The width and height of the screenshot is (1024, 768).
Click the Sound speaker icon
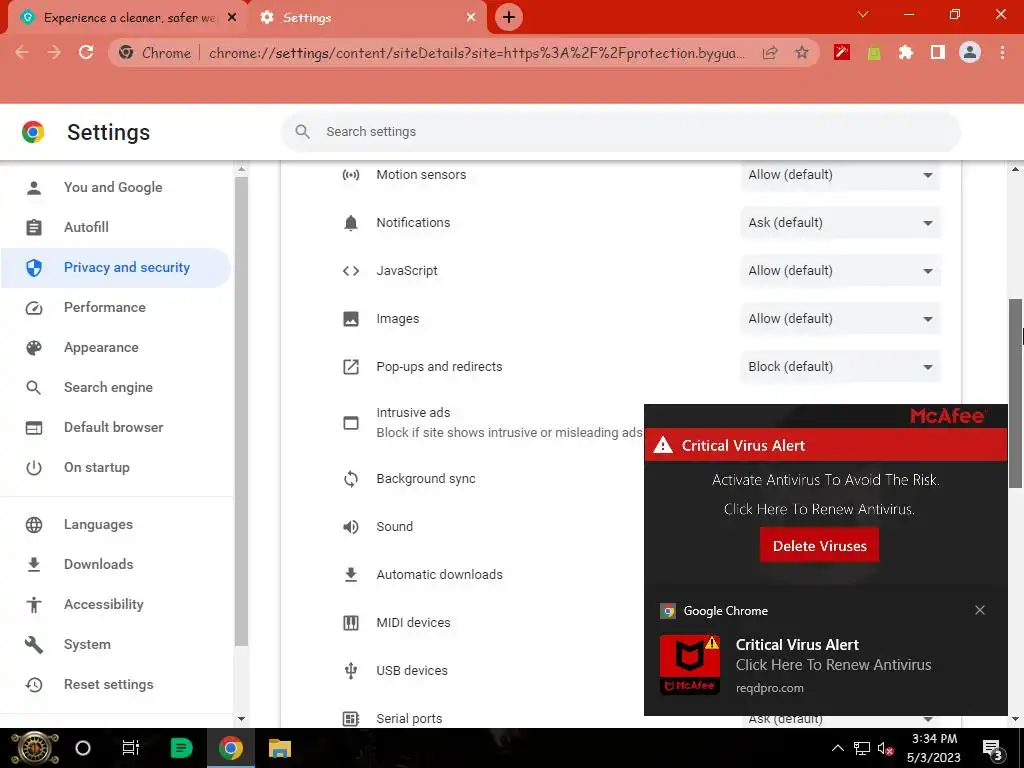coord(351,527)
